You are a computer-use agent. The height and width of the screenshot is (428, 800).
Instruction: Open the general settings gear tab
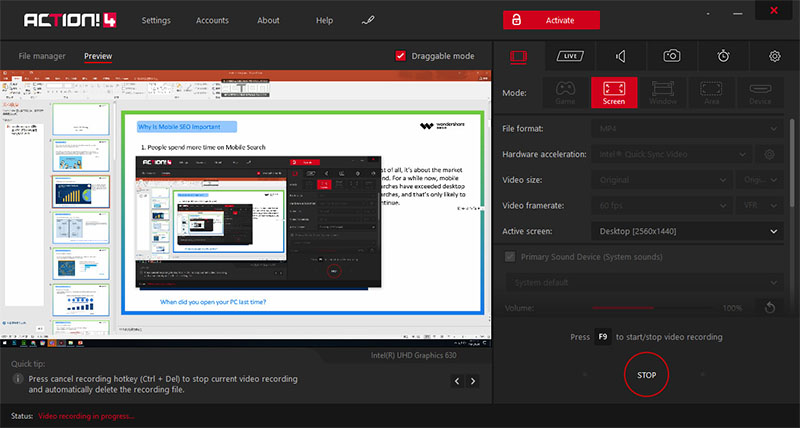point(774,56)
